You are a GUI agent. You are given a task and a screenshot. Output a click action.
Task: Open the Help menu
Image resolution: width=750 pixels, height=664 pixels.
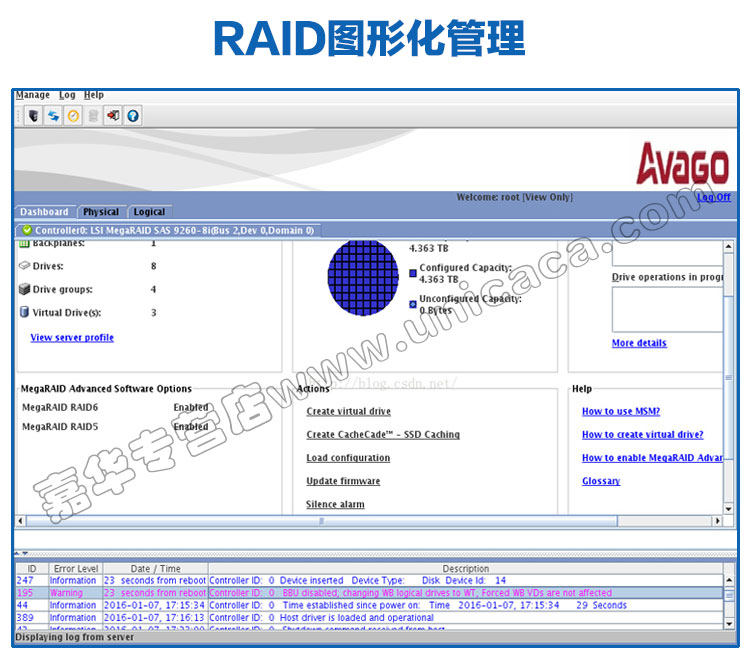coord(94,95)
